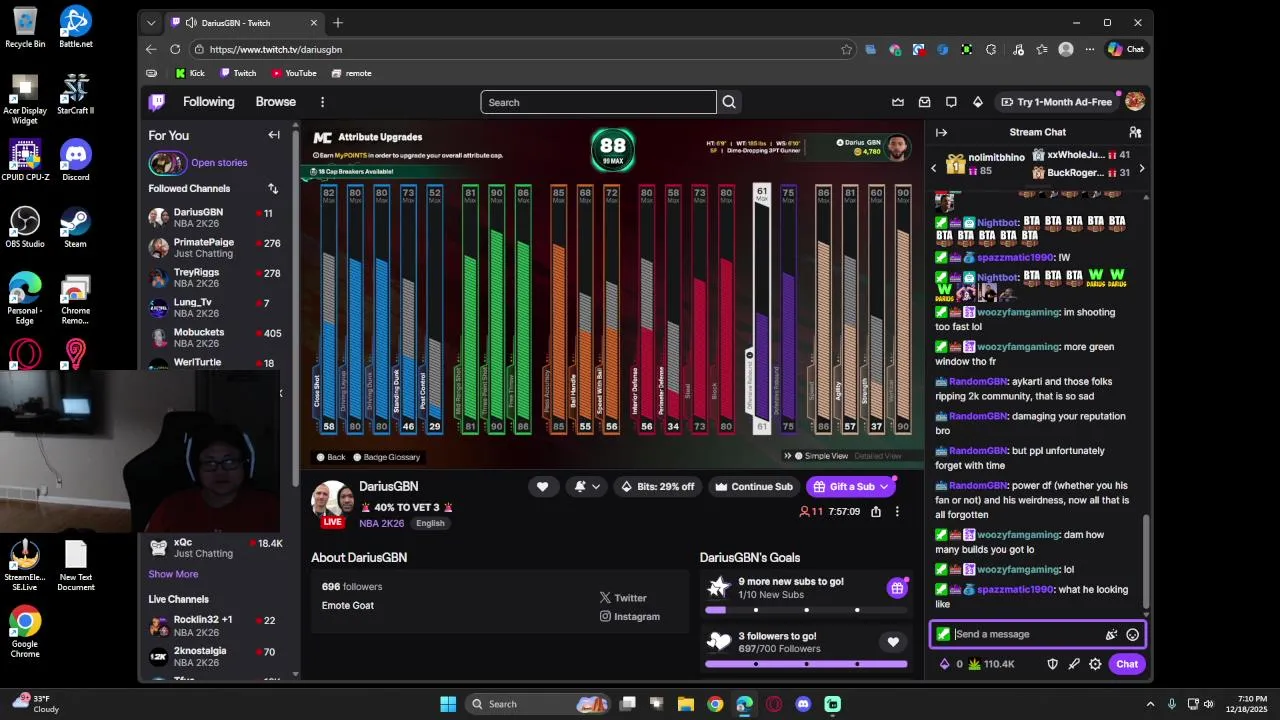Show hidden system tray icons chevron
The image size is (1280, 720).
click(x=1150, y=704)
